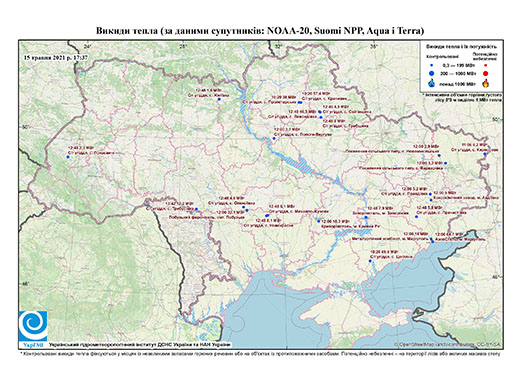Screen dimensions: 520x368
Task: Click the '12:00 2,9 МВт' label
Action: click(426, 146)
